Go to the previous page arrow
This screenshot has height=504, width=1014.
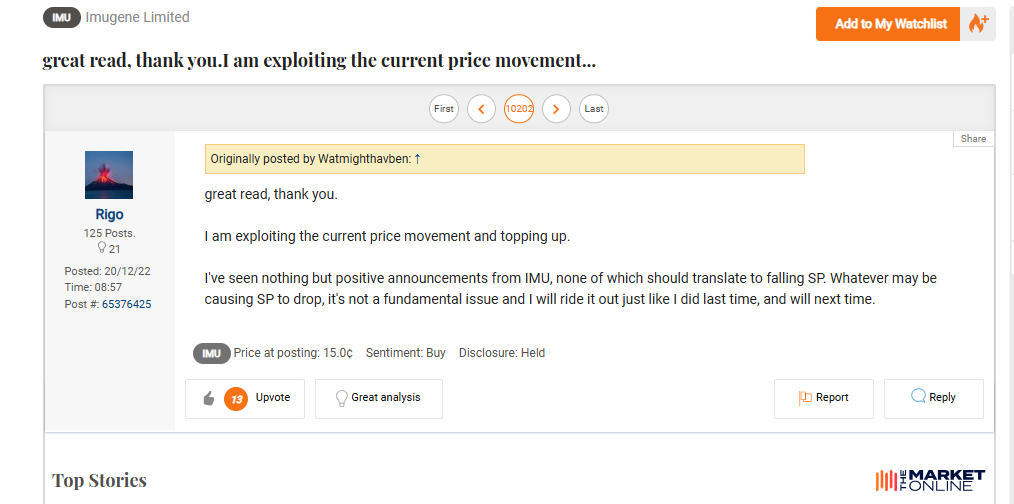481,109
